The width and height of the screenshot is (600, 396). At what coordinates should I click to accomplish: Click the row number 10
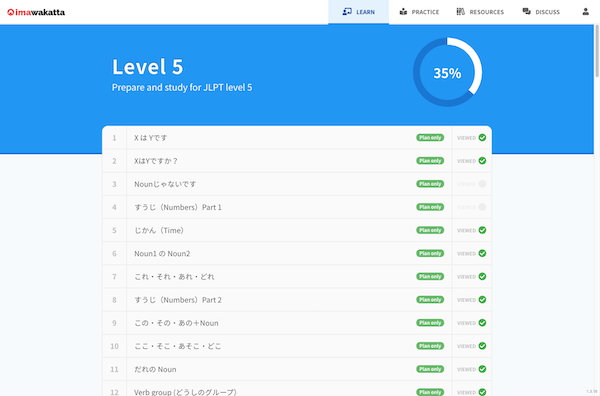click(114, 346)
